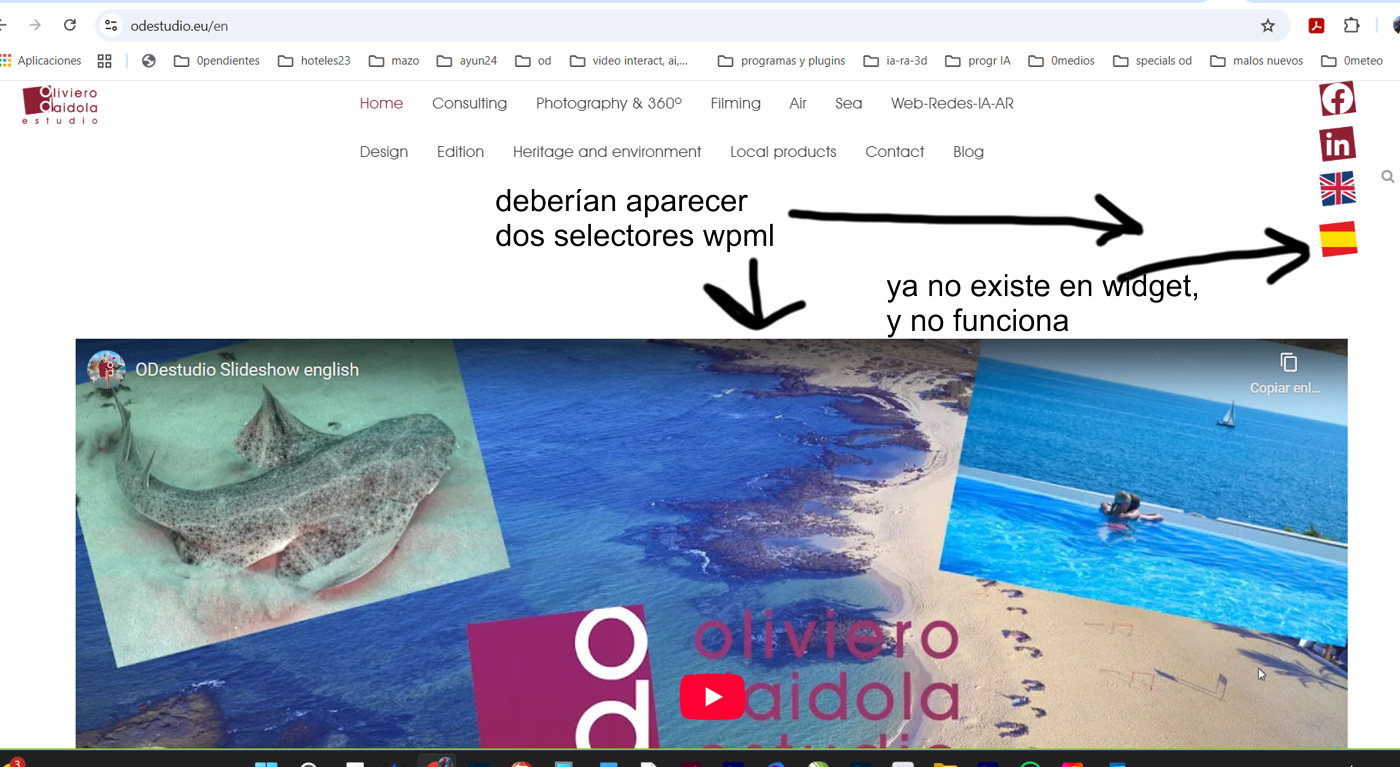
Task: Open the Edition menu item
Action: (x=460, y=152)
